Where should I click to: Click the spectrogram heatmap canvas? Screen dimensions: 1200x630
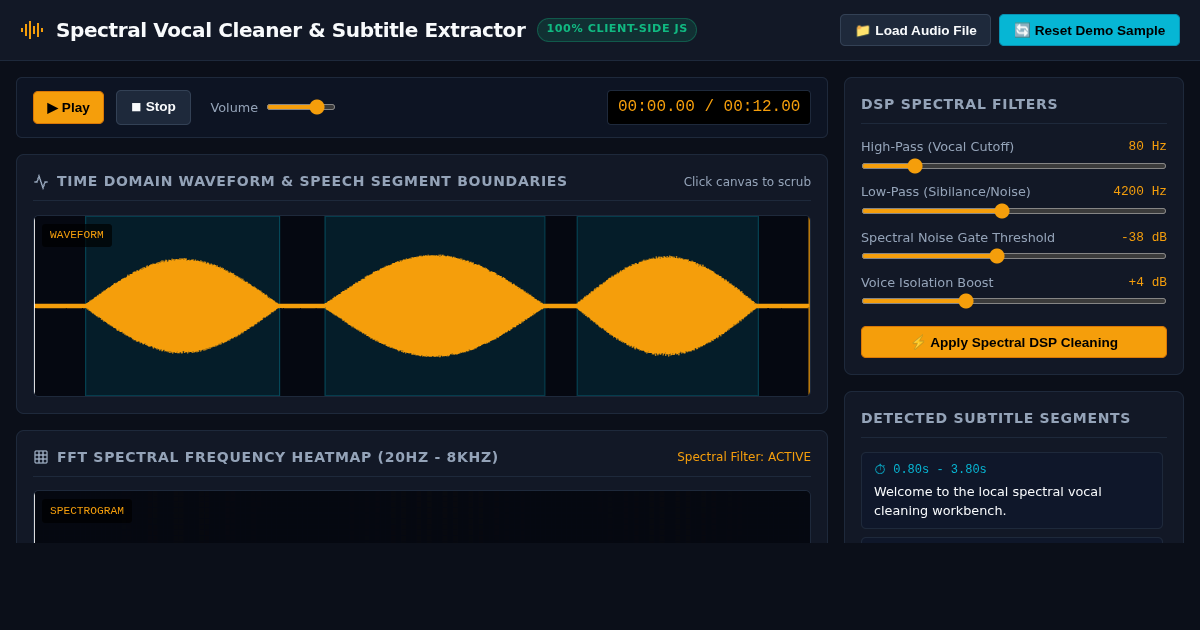click(x=422, y=517)
